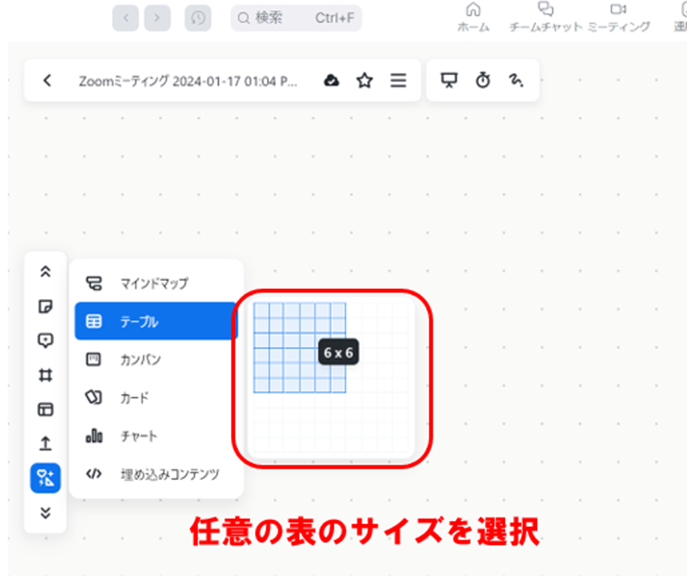687x576 pixels.
Task: Star this whiteboard as favorite
Action: [365, 81]
